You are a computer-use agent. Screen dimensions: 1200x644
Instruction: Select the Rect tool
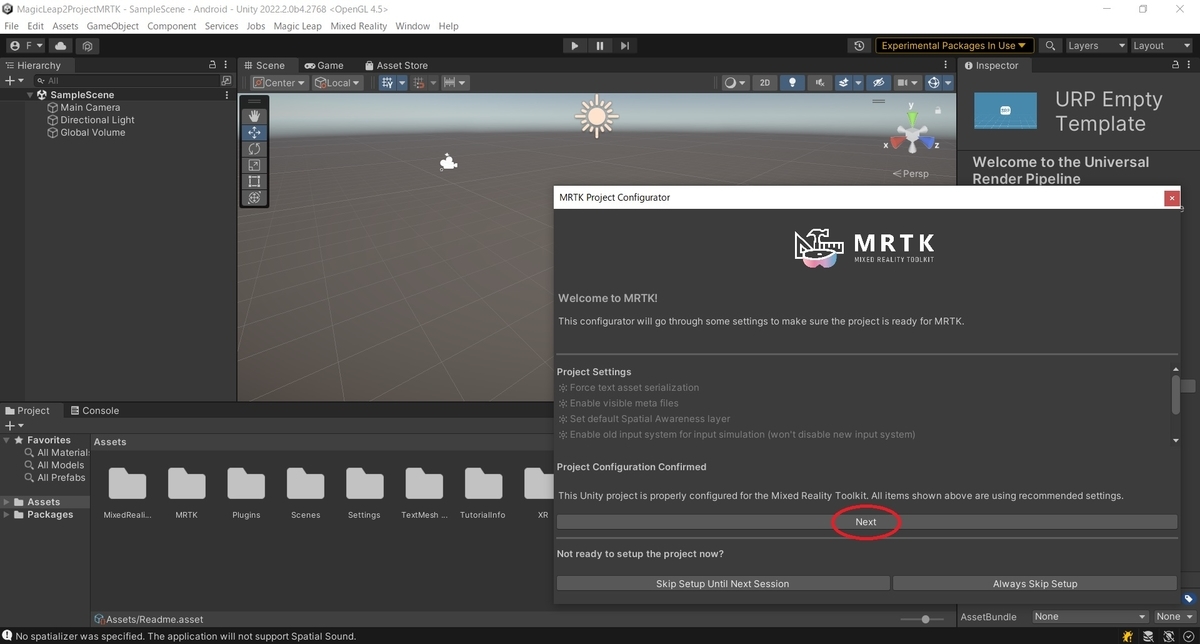pos(254,181)
